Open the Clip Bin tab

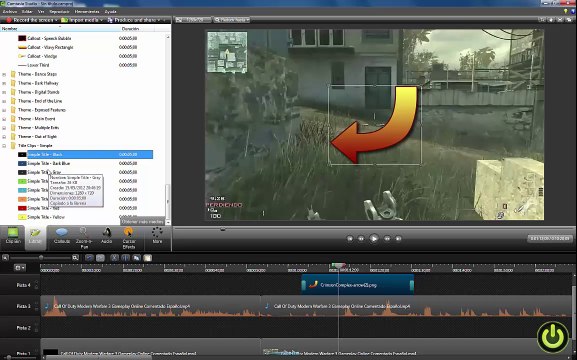point(13,236)
